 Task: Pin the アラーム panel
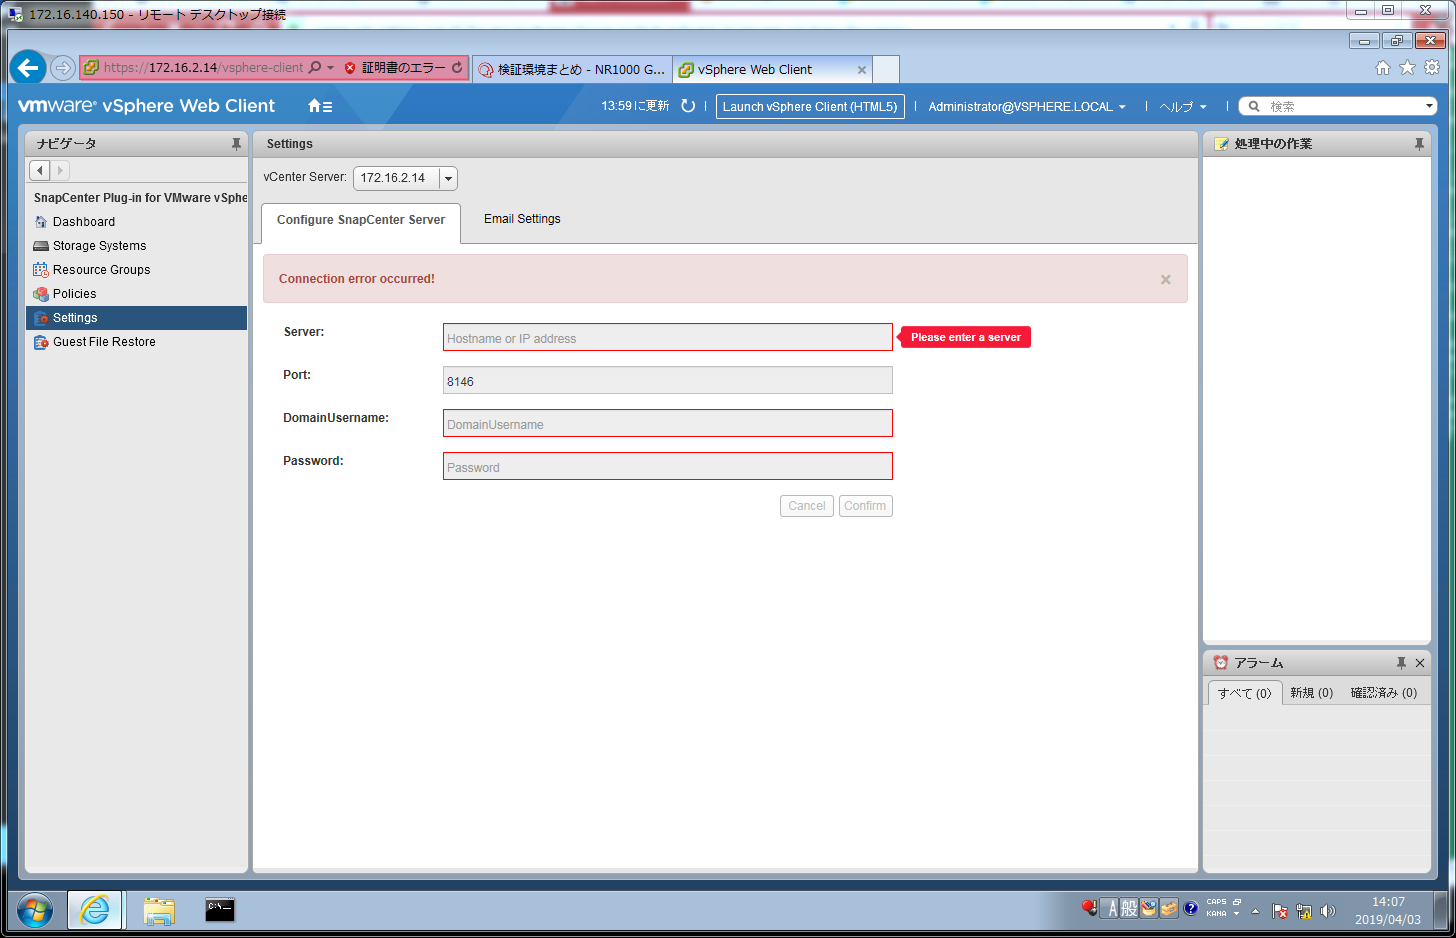tap(1401, 663)
